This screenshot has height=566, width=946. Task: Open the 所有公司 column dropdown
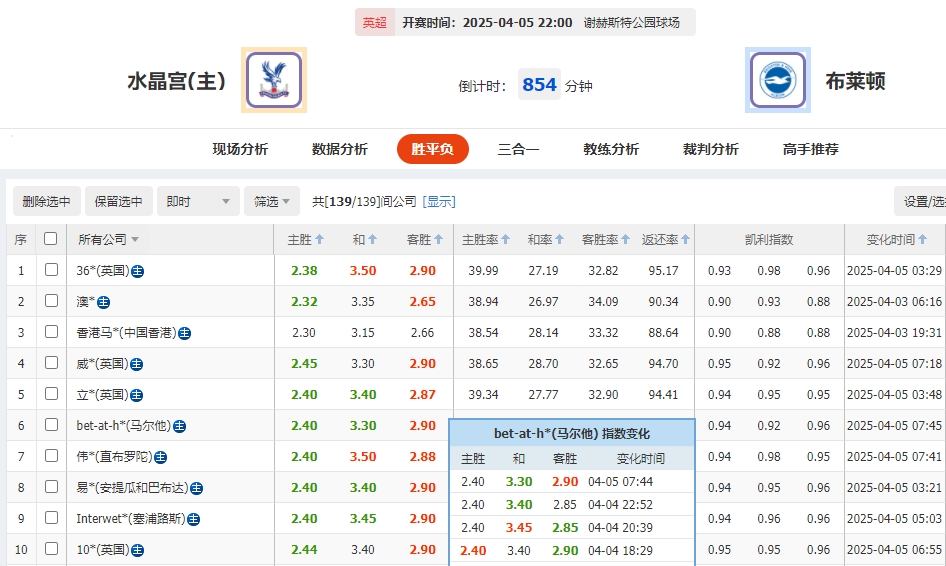[x=109, y=240]
